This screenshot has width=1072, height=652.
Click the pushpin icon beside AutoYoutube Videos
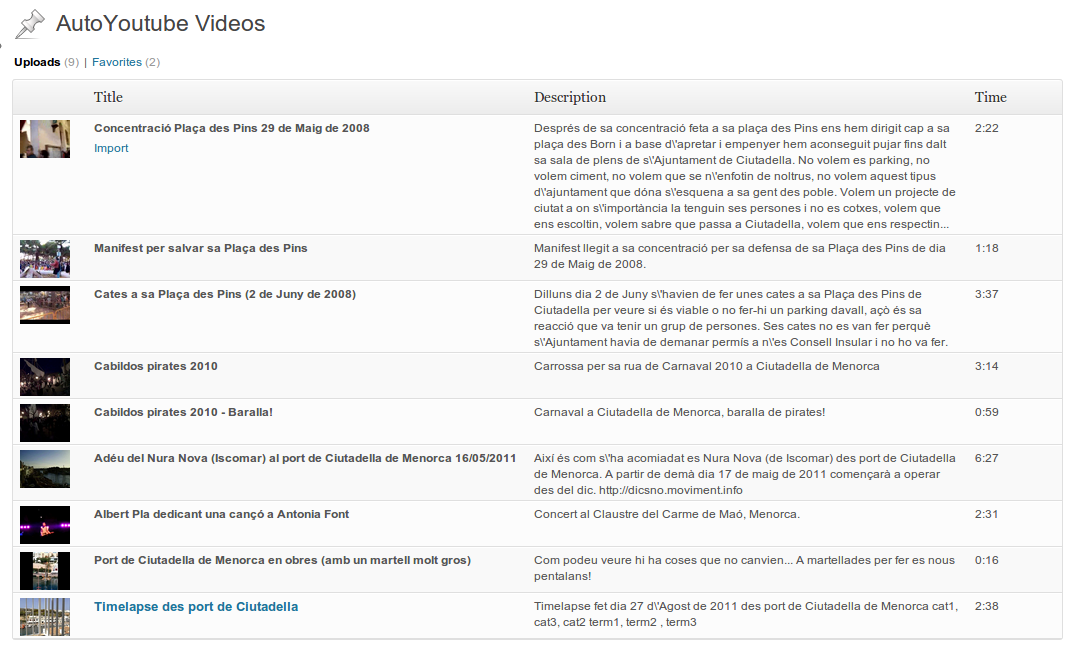click(30, 24)
